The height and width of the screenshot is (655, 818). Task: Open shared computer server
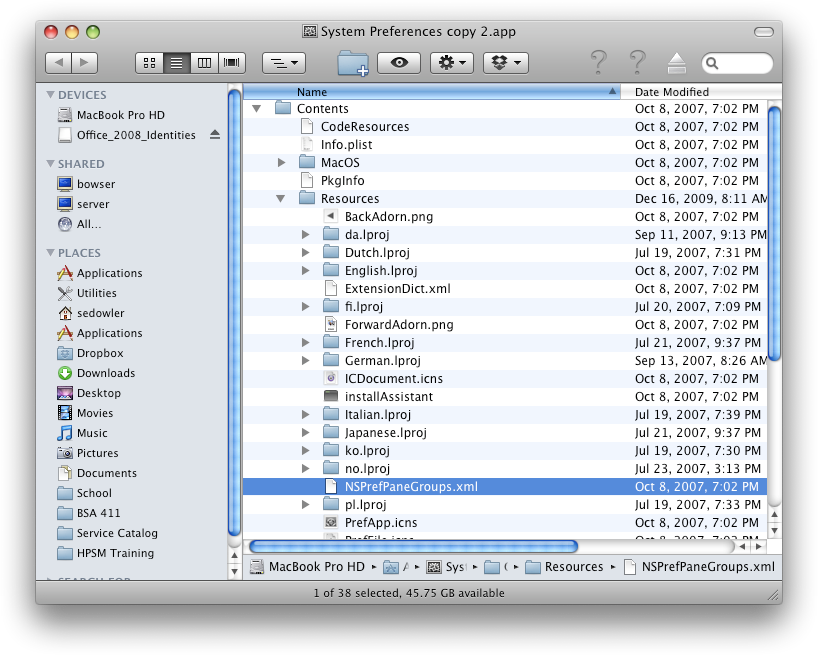[93, 204]
